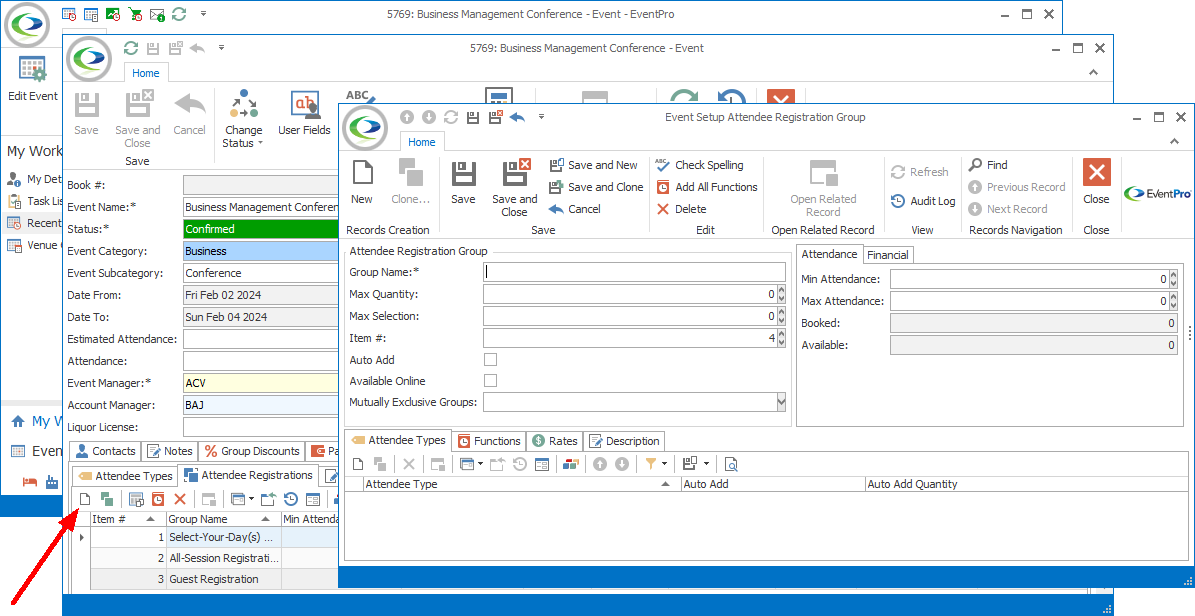The height and width of the screenshot is (616, 1195).
Task: Increase Max Quantity with up spinner
Action: click(x=781, y=290)
